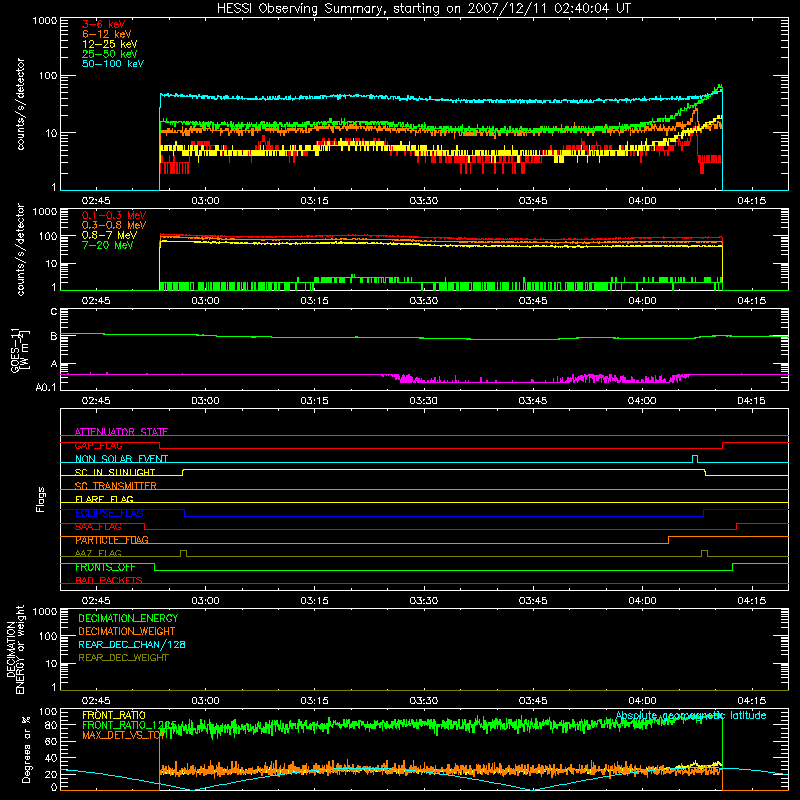Click the NON_SOLAR_EVENT pulse near 04:07
Screen dimensions: 800x800
point(695,458)
